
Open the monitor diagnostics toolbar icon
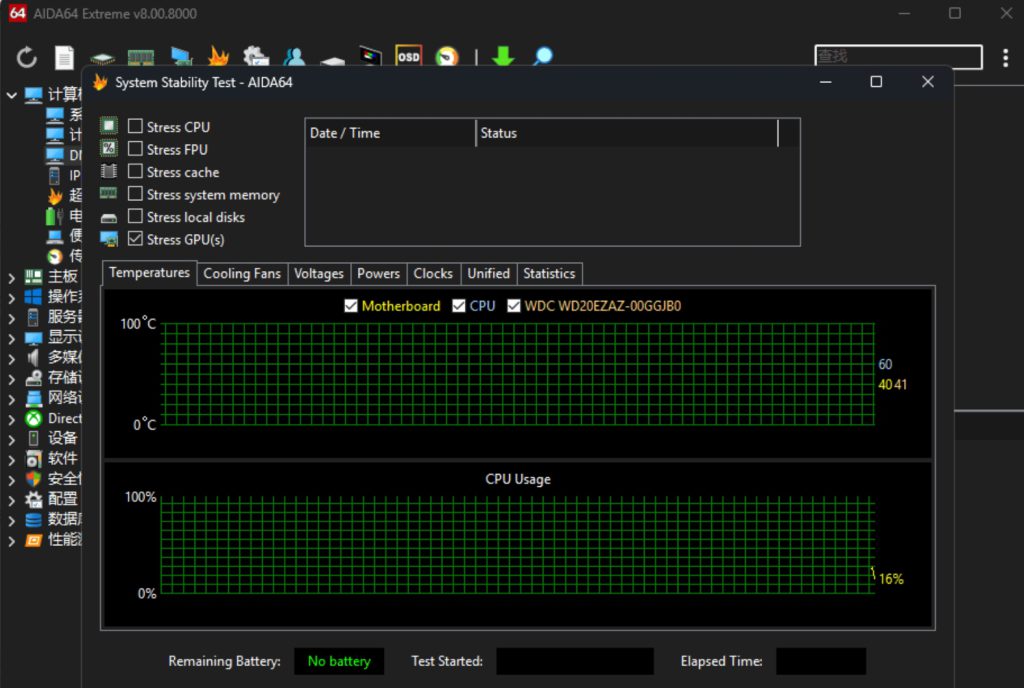click(x=181, y=57)
